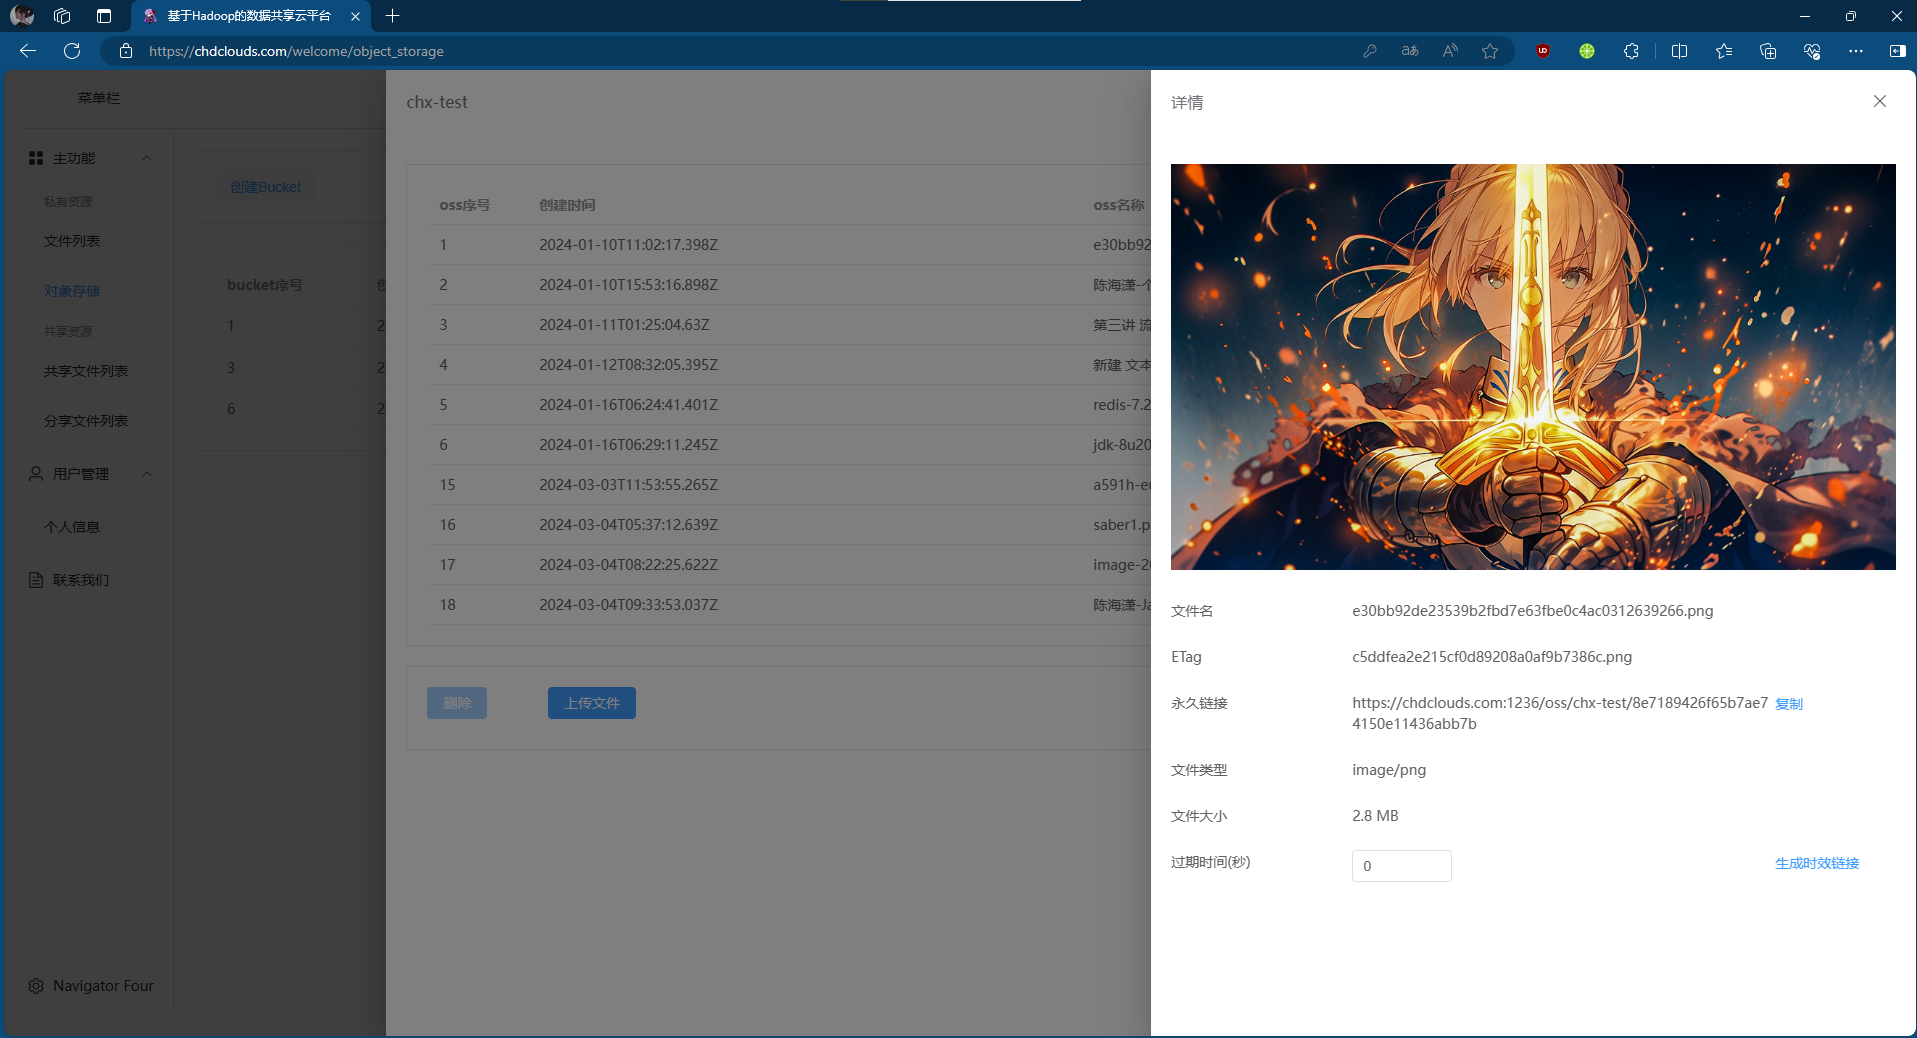Open Settings and more ellipsis menu

1855,51
